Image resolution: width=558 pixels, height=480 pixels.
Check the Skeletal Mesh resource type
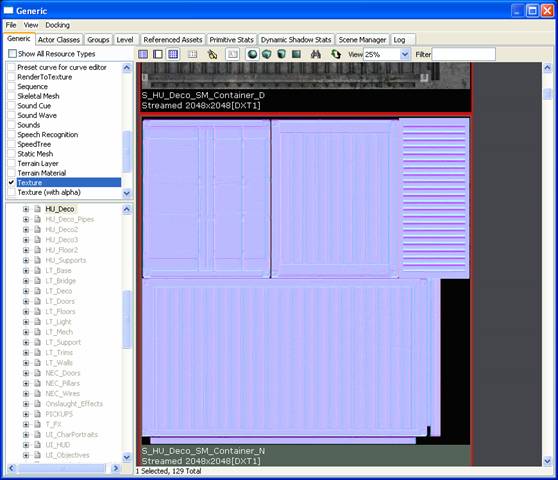coord(12,96)
